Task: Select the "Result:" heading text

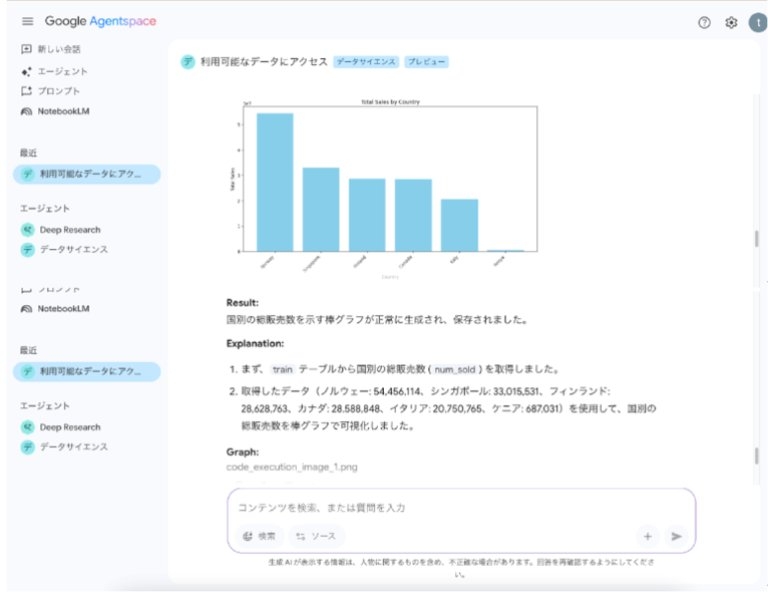Action: pos(242,303)
